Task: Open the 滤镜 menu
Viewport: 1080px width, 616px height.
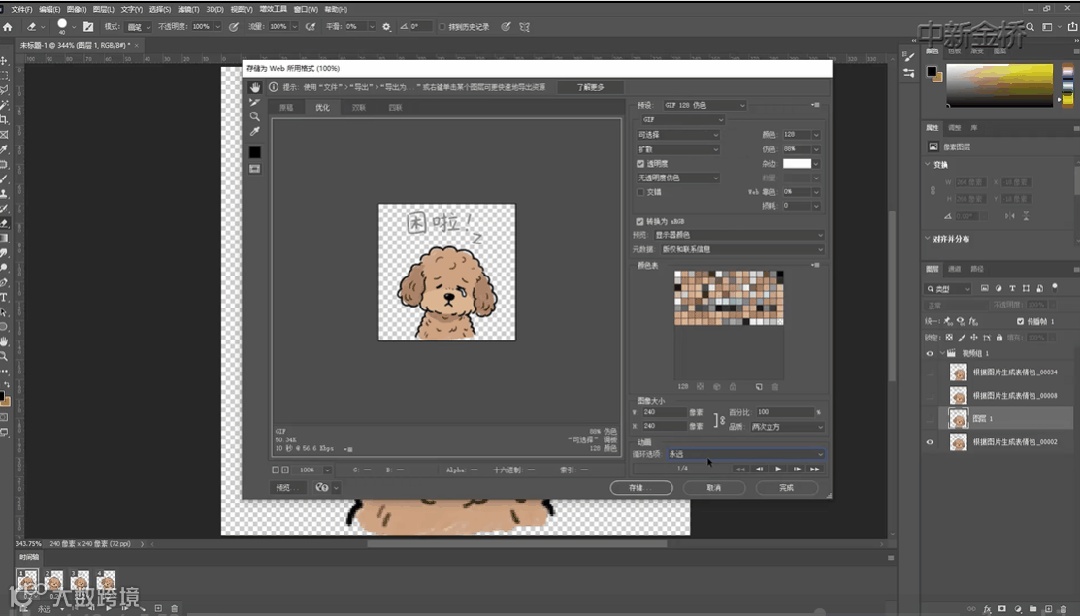Action: pyautogui.click(x=188, y=10)
